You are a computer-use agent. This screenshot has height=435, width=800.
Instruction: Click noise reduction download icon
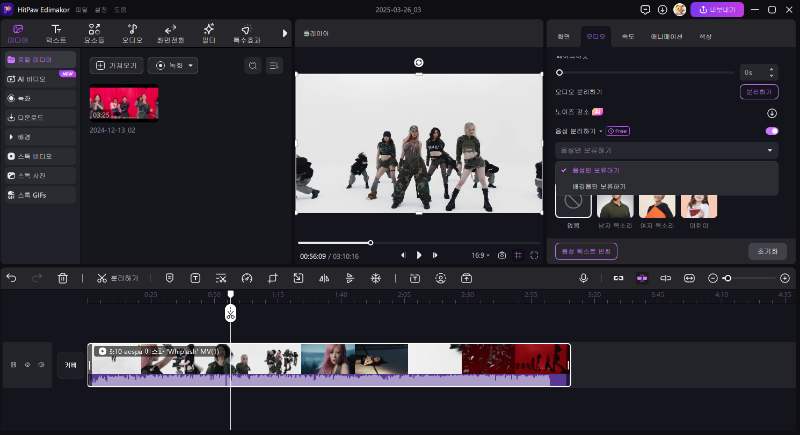(771, 113)
